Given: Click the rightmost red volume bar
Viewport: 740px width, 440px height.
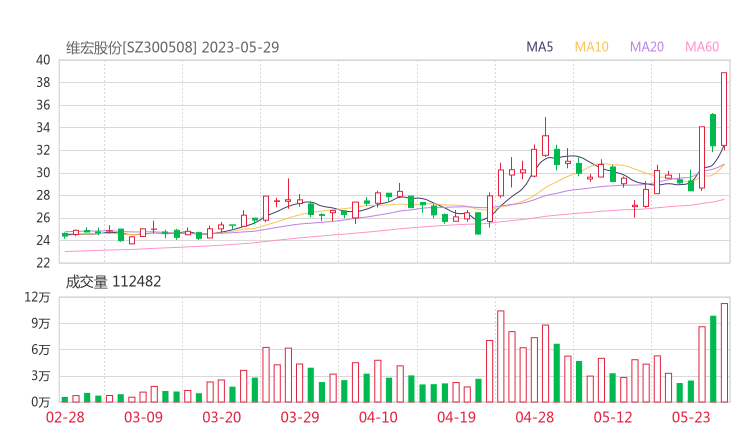Looking at the screenshot, I should [724, 353].
